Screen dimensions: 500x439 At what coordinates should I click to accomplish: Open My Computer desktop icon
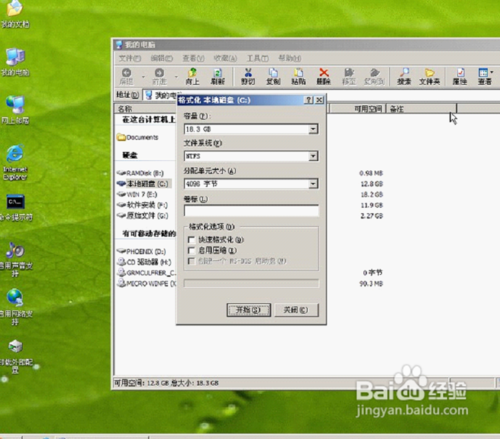click(x=15, y=62)
